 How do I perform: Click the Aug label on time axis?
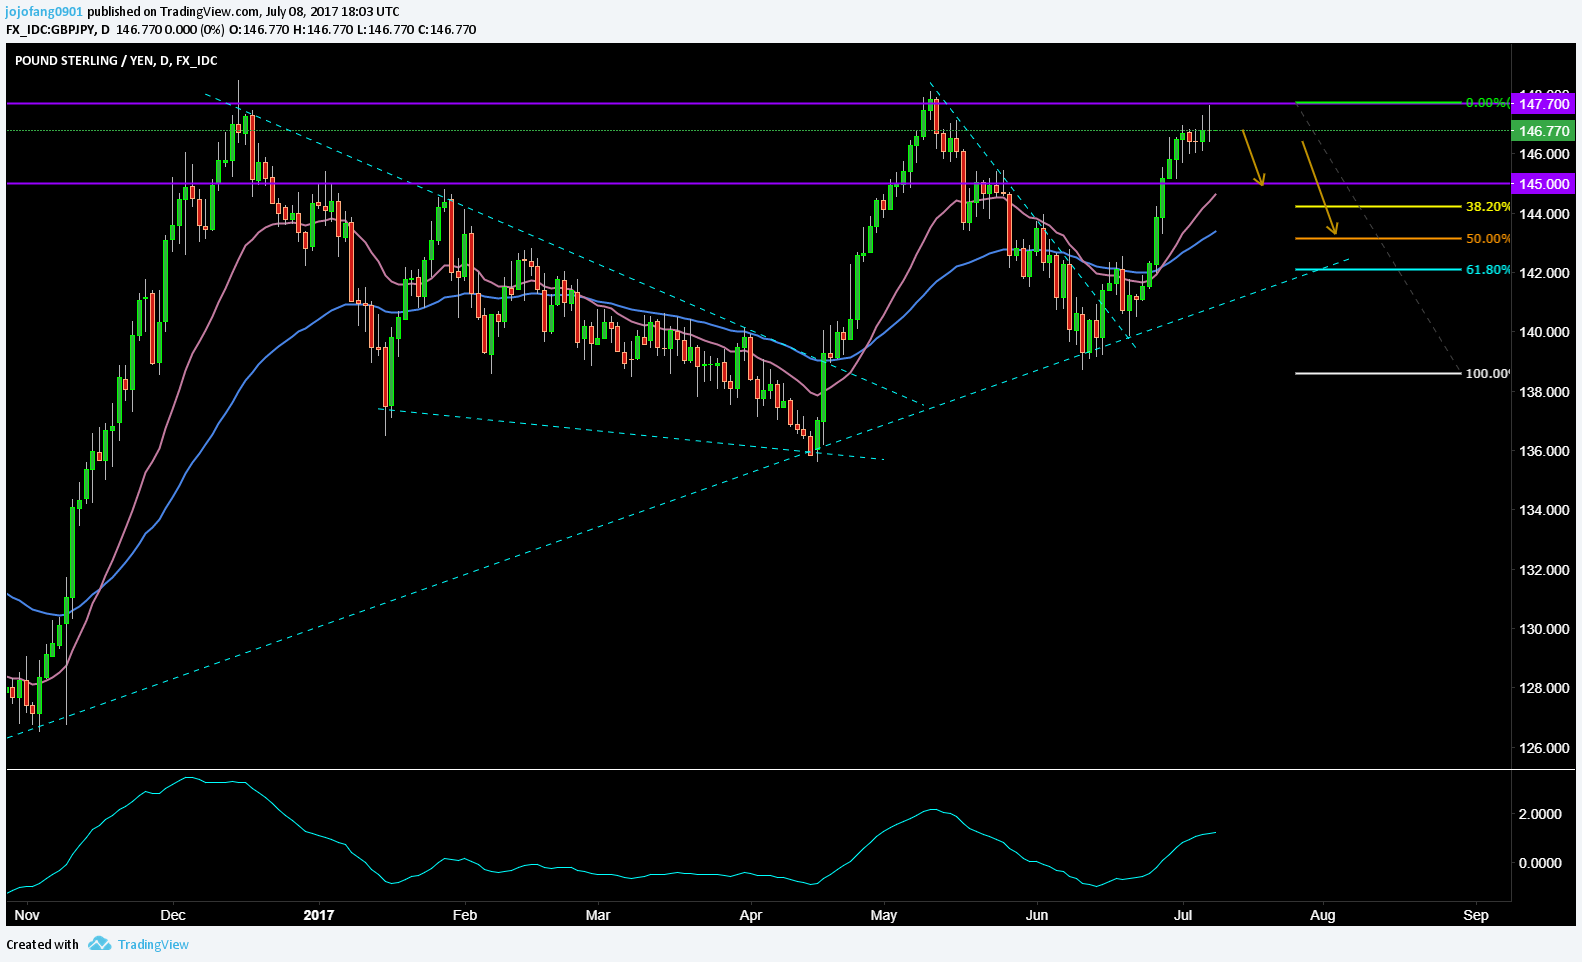1323,915
